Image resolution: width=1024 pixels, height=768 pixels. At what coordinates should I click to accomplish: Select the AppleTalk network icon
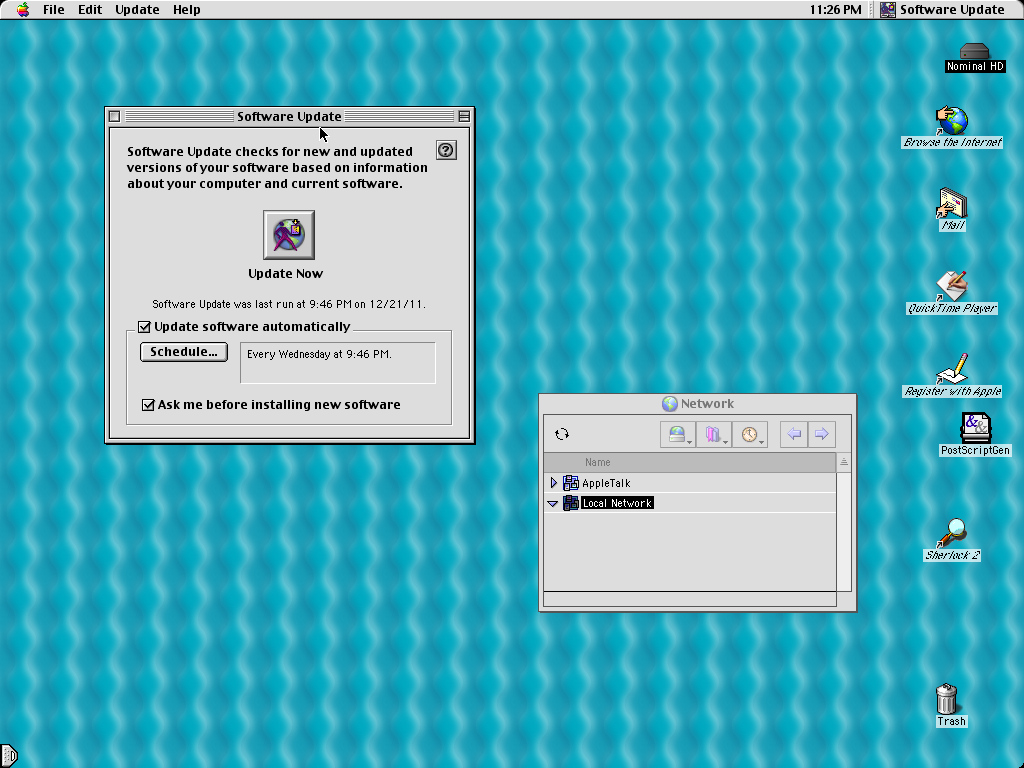[x=571, y=483]
